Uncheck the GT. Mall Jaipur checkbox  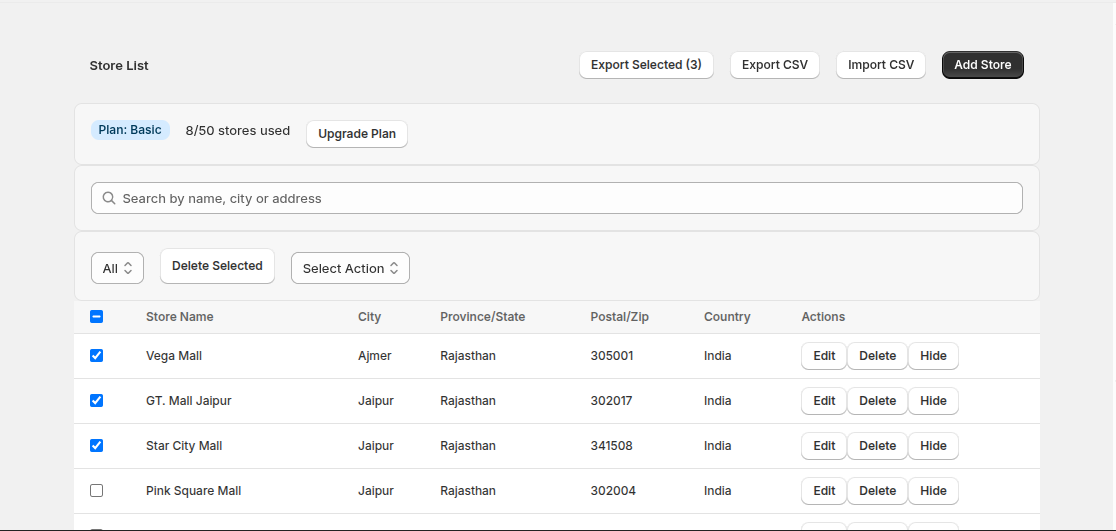click(97, 401)
